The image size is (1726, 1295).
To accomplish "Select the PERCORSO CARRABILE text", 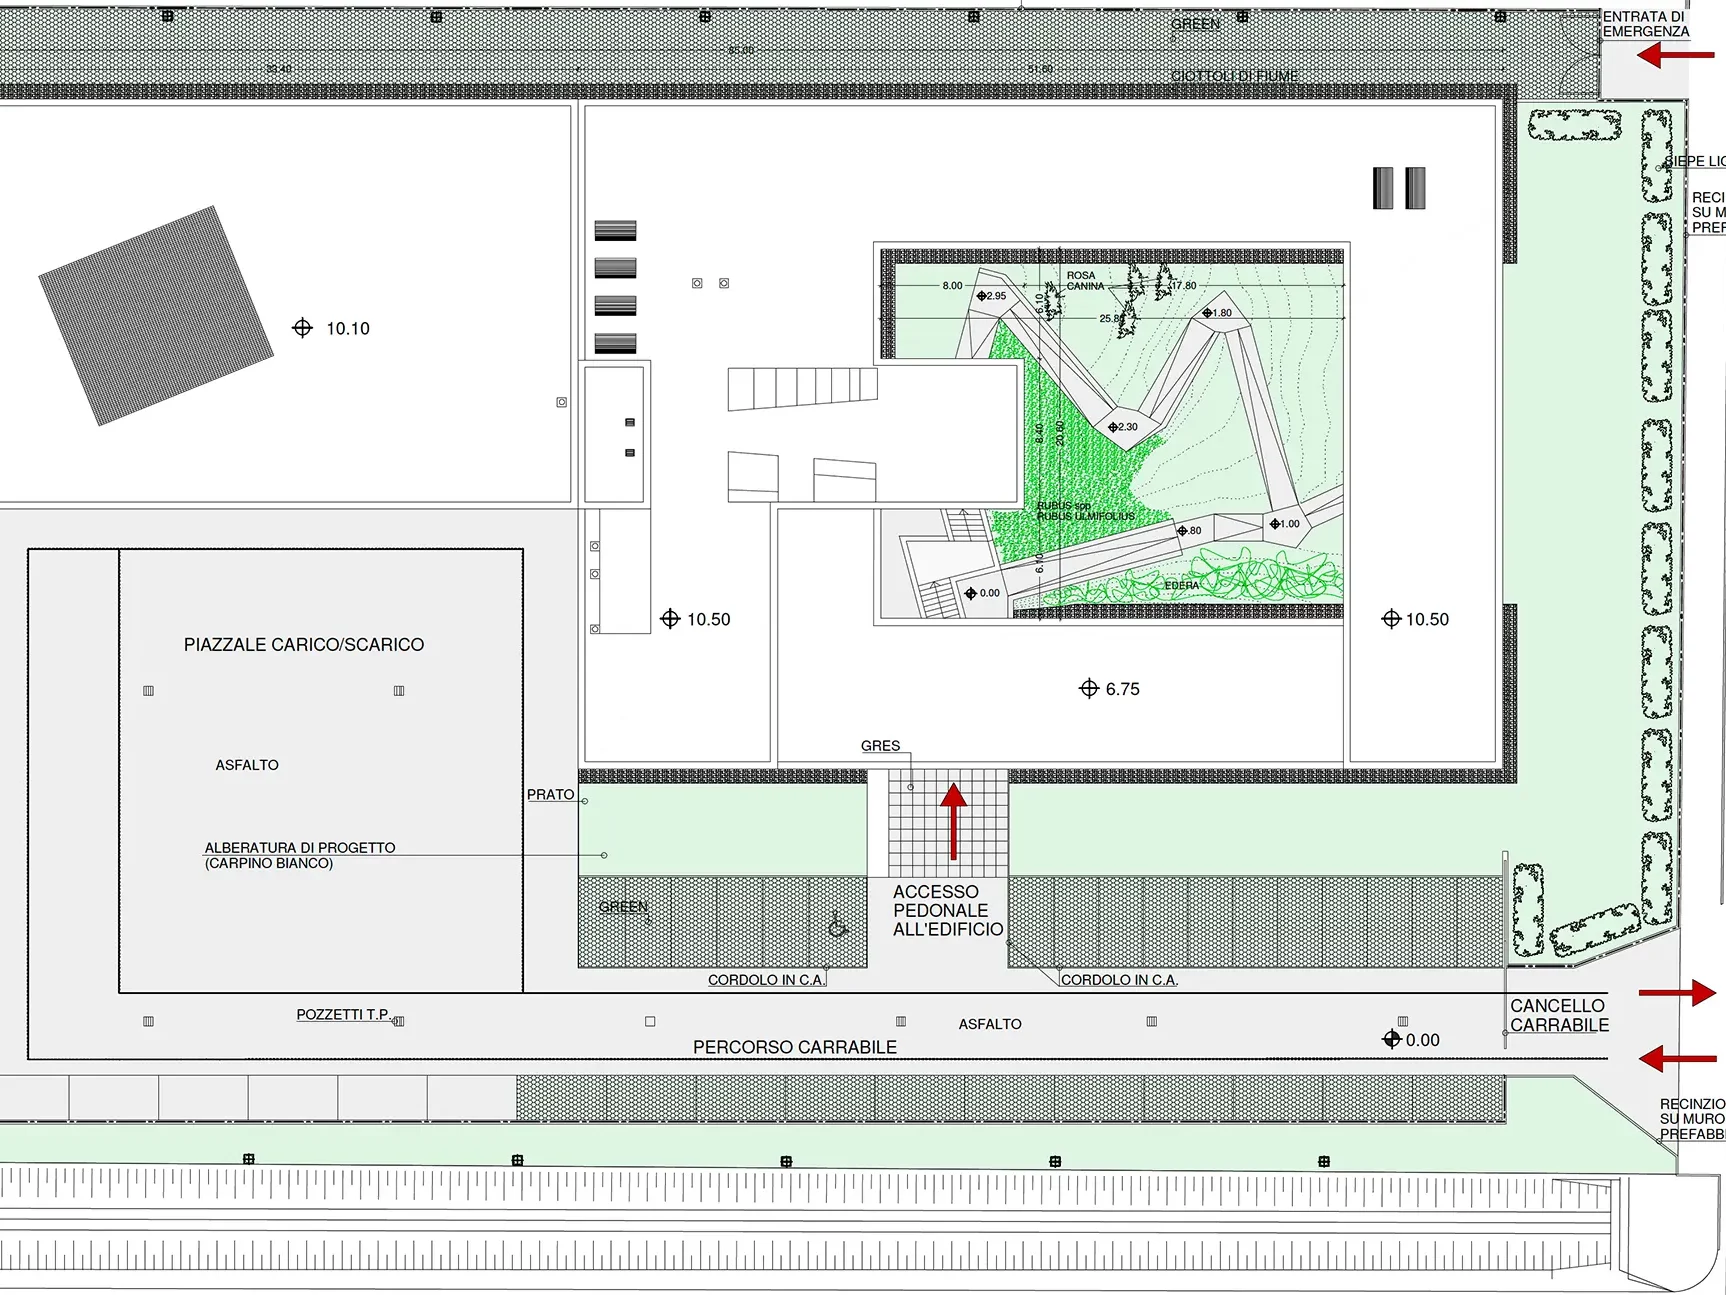I will (795, 1047).
